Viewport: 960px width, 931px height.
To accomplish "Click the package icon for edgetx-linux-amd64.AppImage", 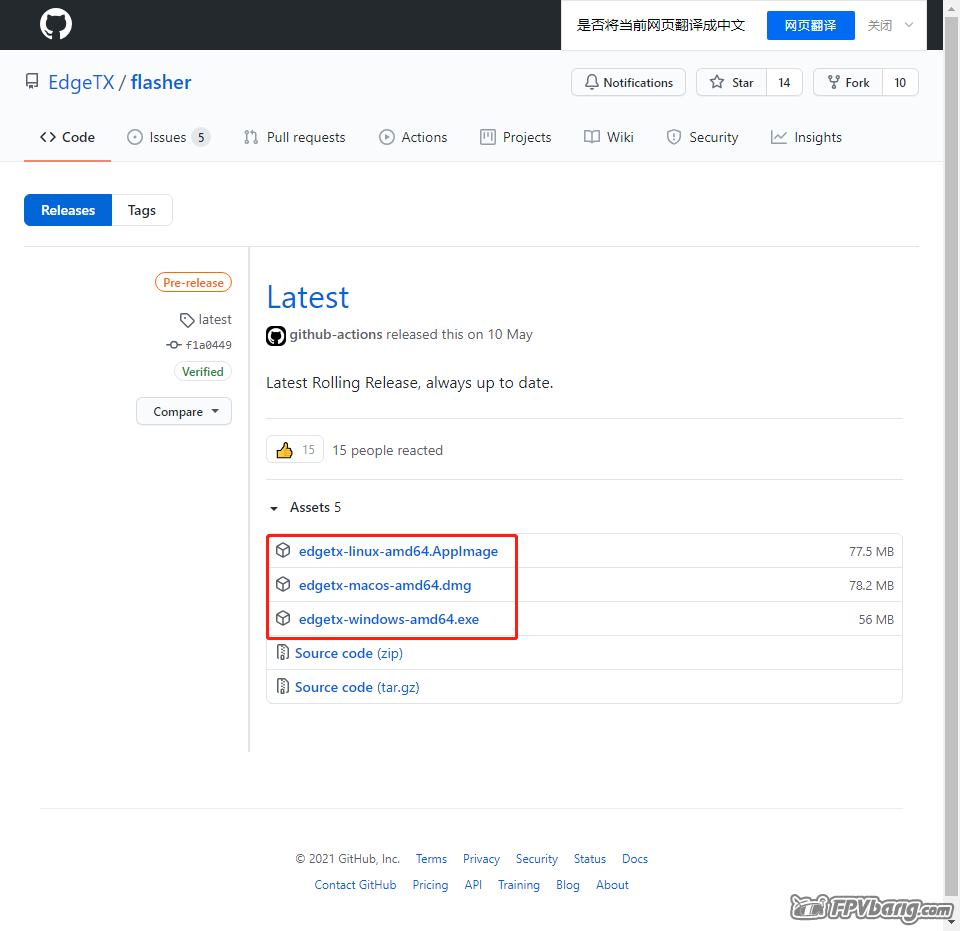I will [283, 550].
